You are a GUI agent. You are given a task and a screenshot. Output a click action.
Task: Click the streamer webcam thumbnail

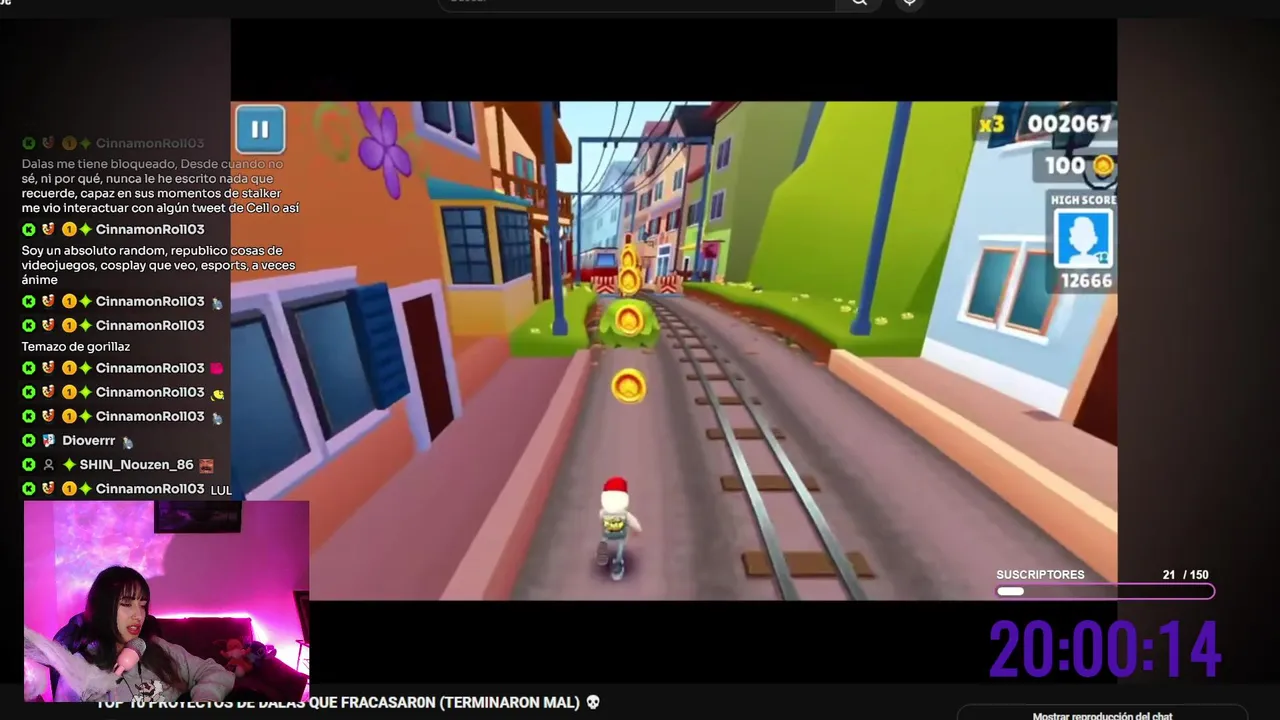(167, 600)
